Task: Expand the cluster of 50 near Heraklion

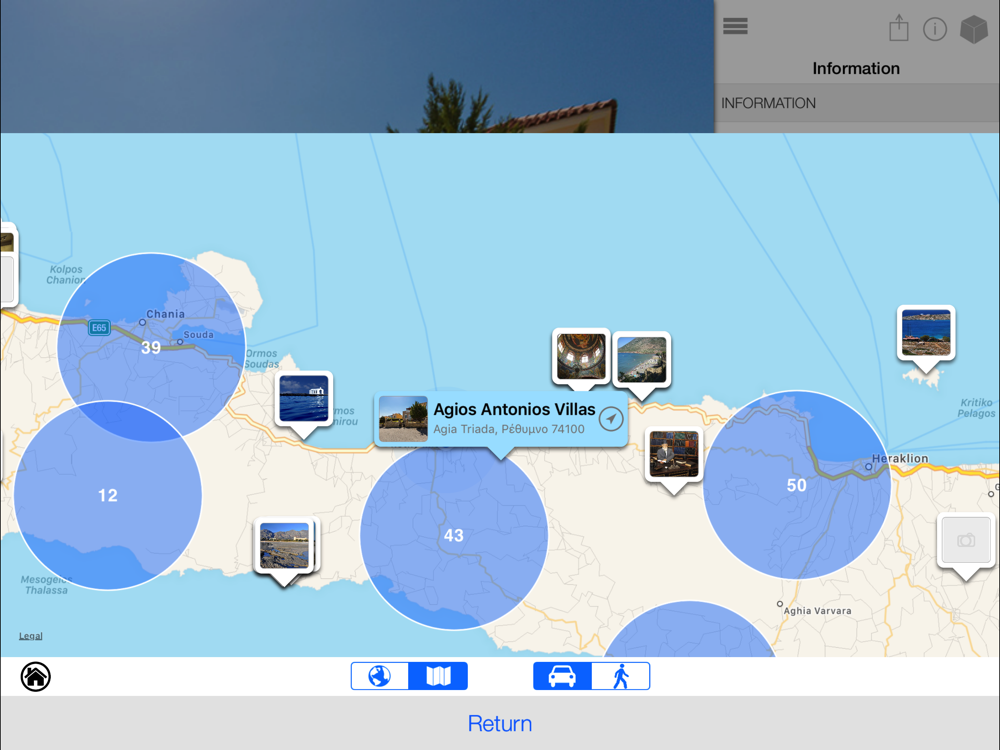Action: [796, 485]
